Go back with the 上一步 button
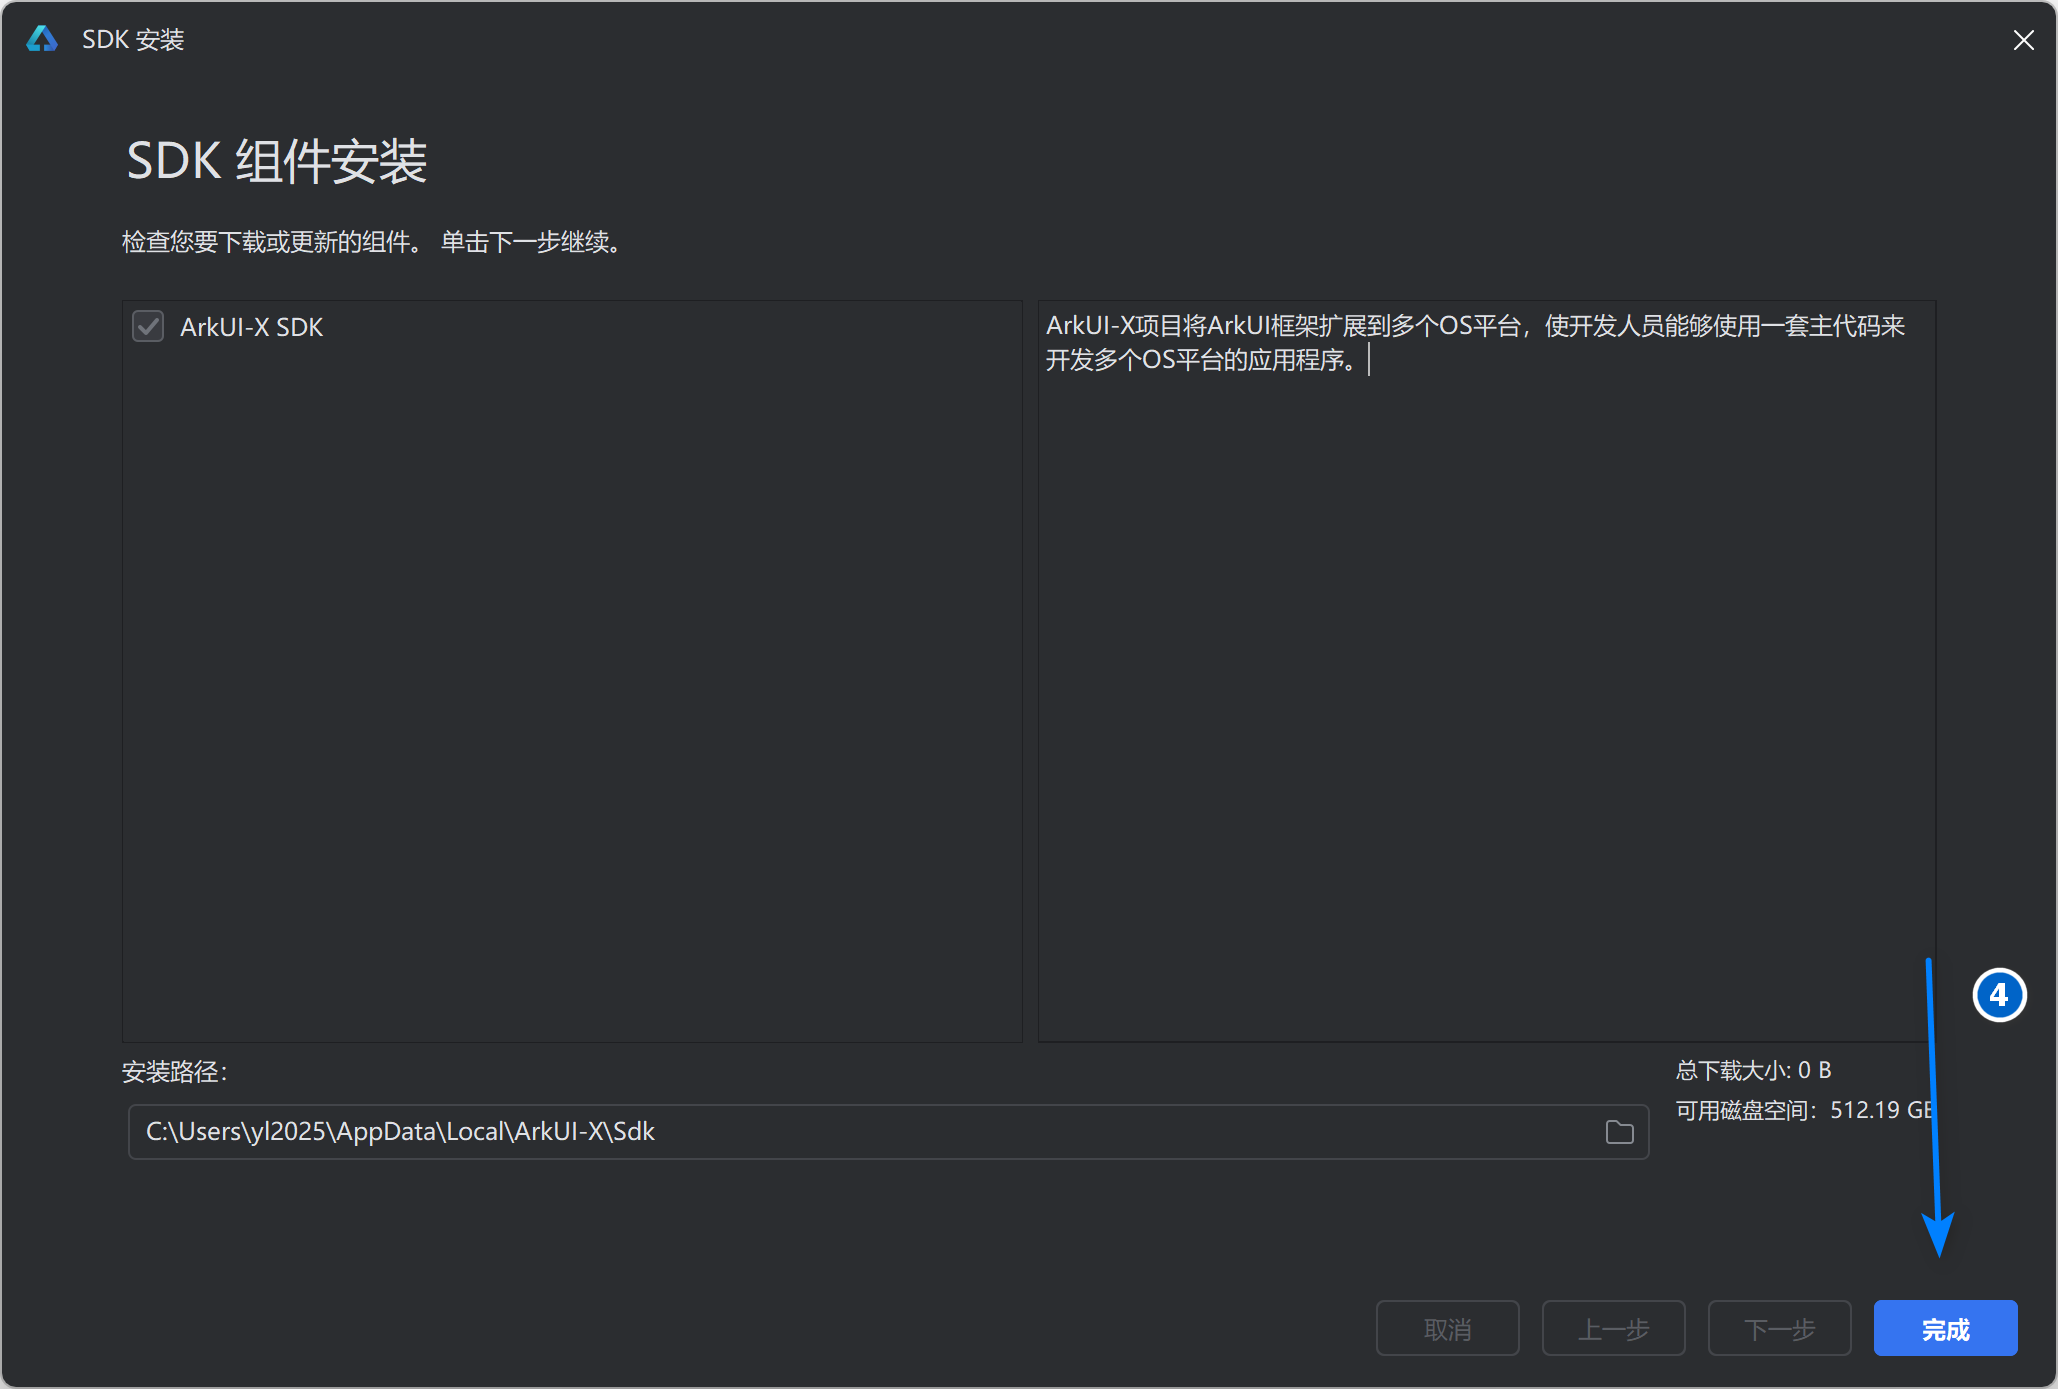 tap(1613, 1329)
